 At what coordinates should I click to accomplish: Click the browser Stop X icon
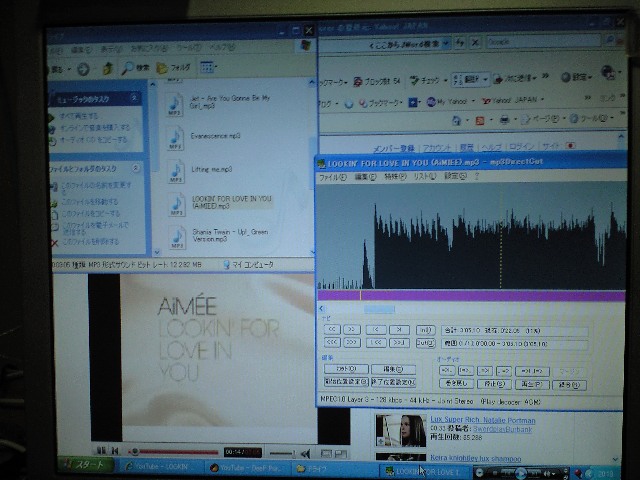[x=475, y=42]
